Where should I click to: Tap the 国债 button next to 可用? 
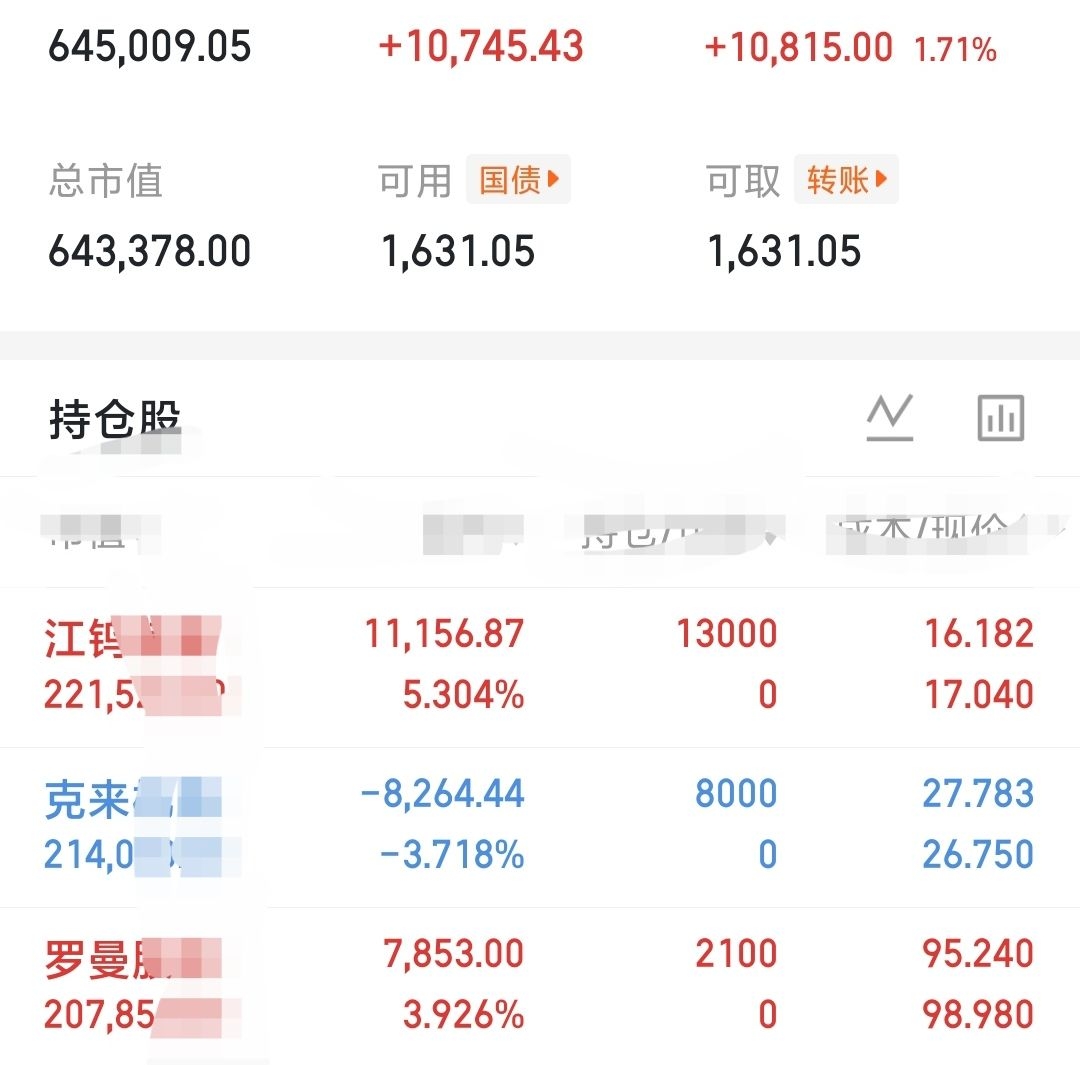[x=518, y=180]
